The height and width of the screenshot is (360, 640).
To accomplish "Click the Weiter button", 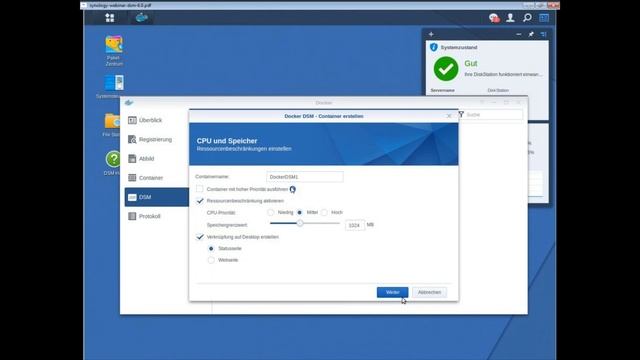I will [392, 292].
